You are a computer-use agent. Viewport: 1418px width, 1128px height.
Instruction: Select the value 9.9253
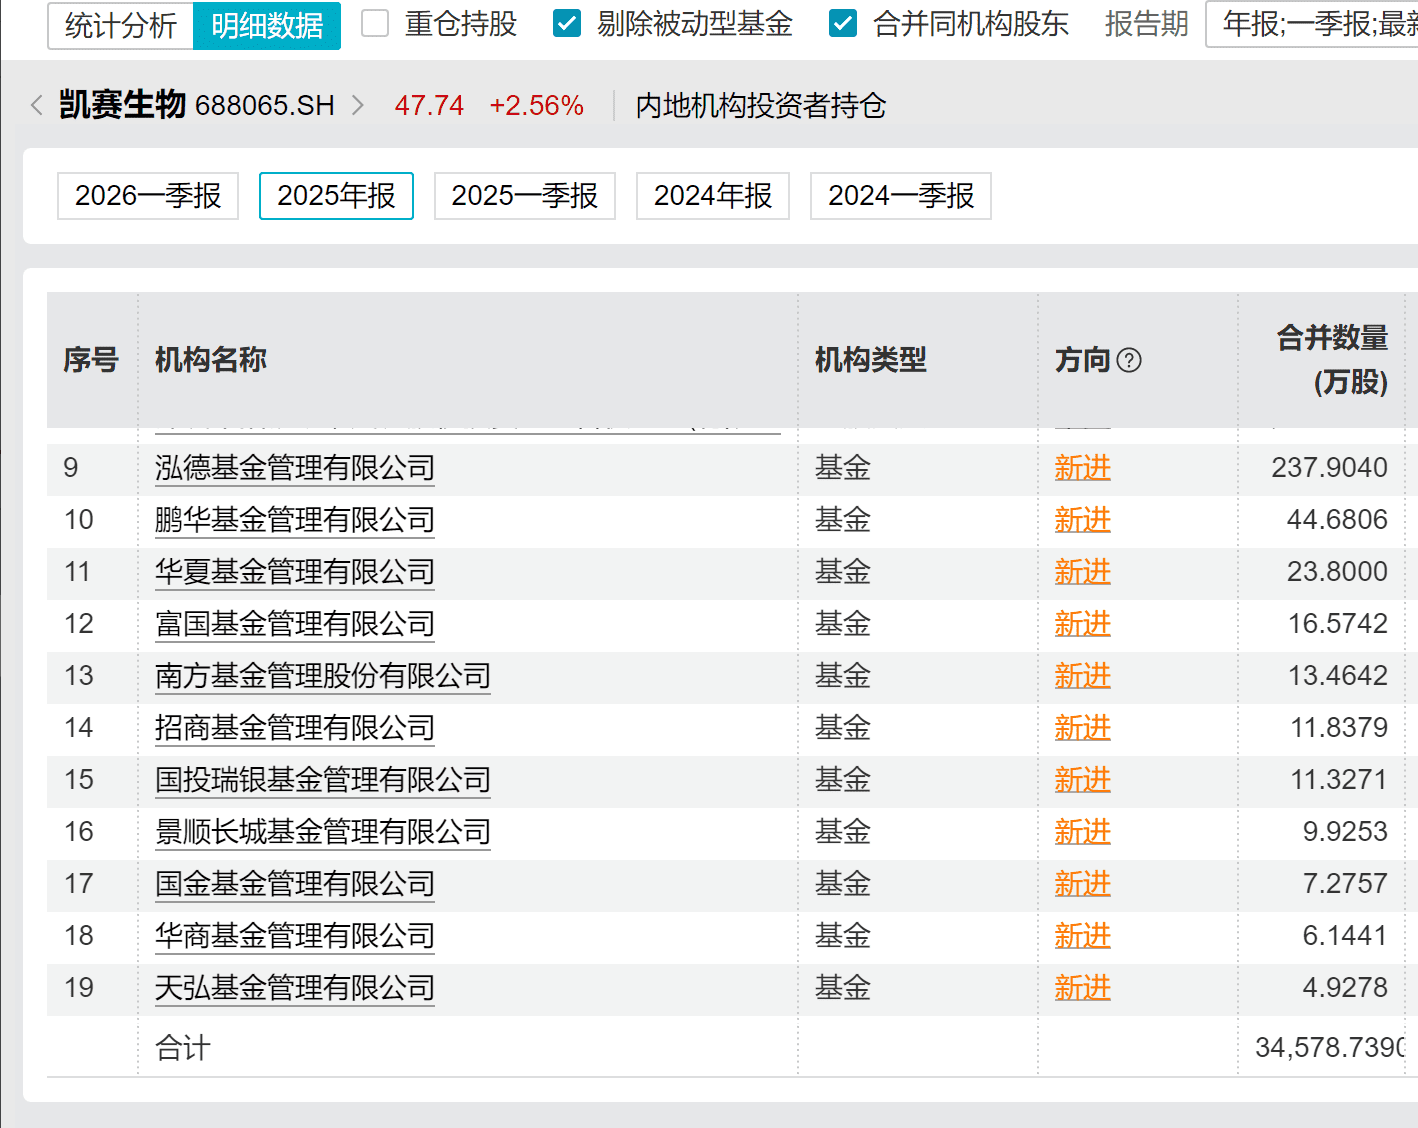pyautogui.click(x=1345, y=832)
